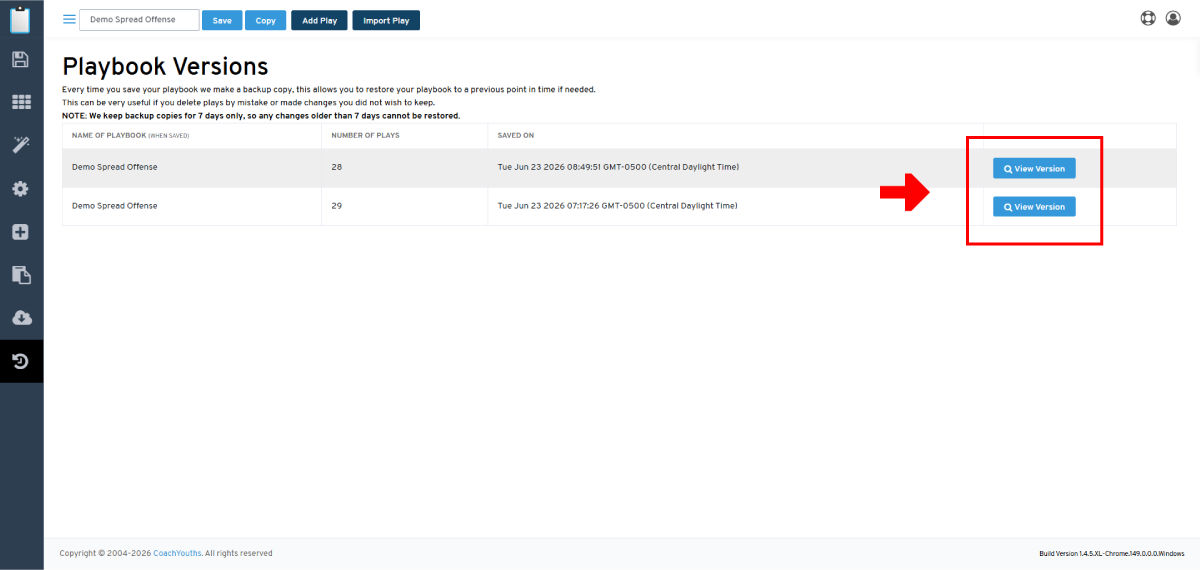Image resolution: width=1200 pixels, height=570 pixels.
Task: Click the cloud download icon in sidebar
Action: (21, 318)
